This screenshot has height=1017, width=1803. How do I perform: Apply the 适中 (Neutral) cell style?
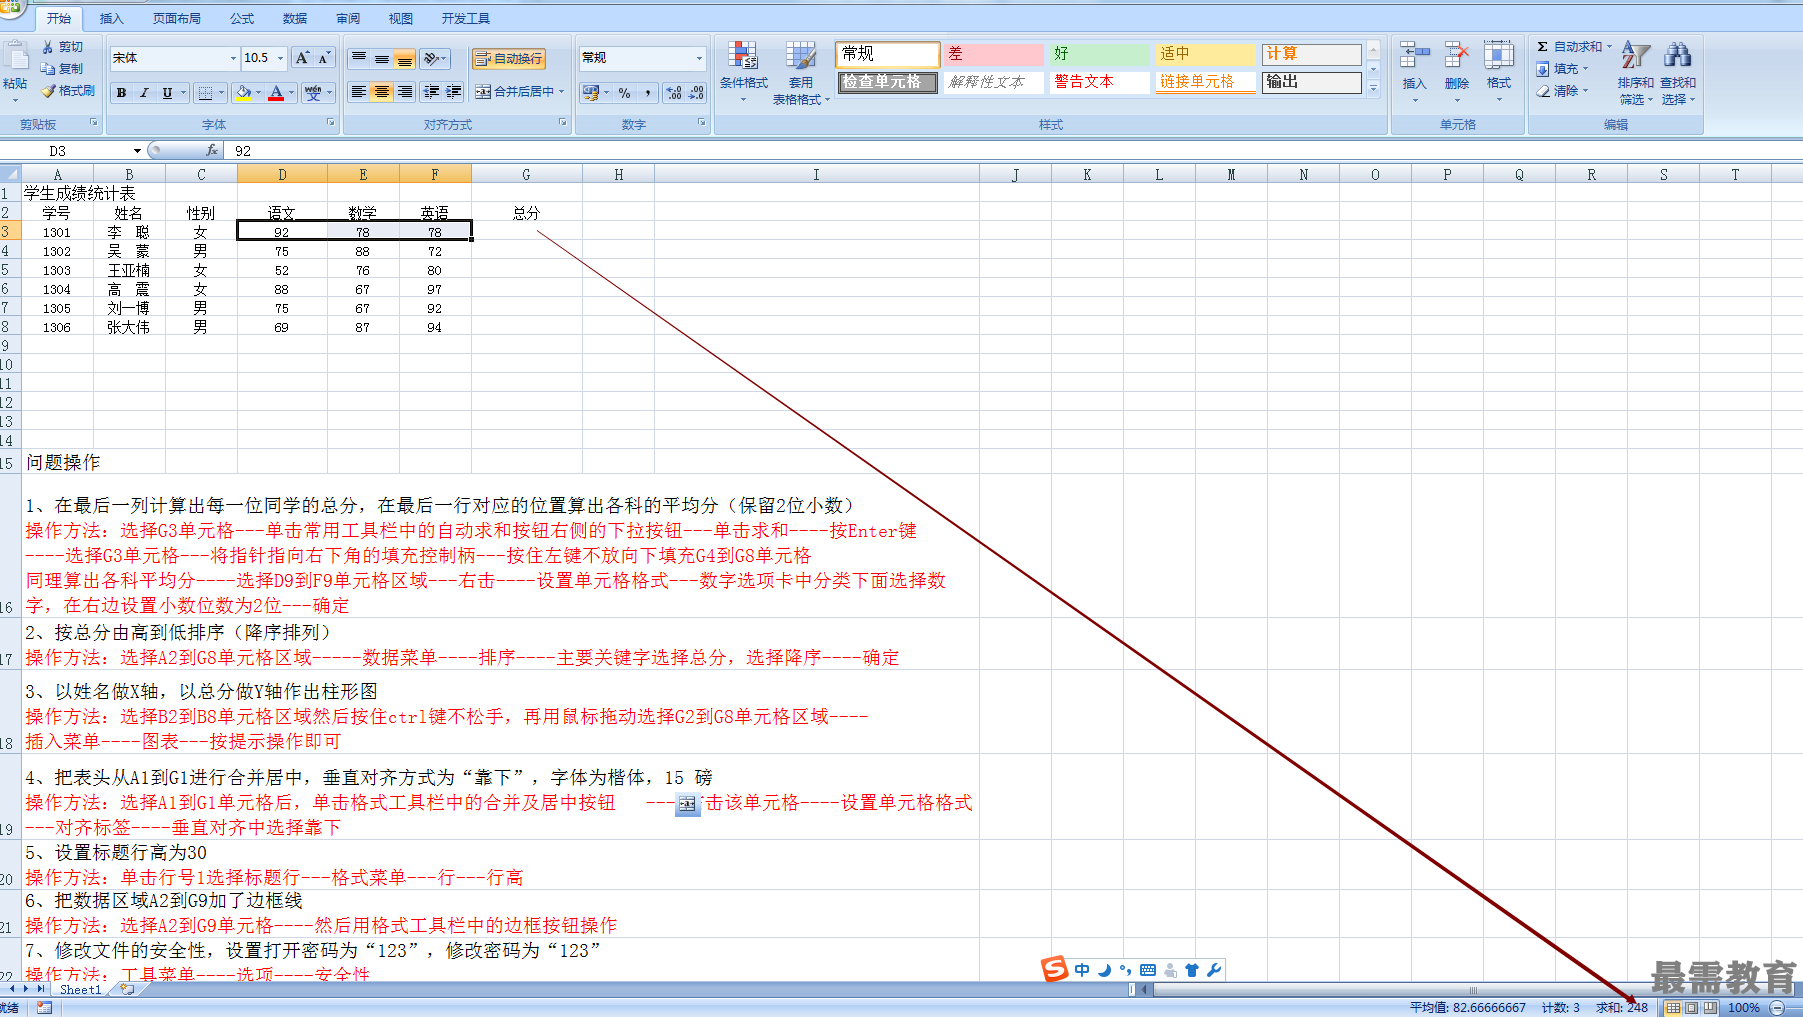tap(1205, 54)
